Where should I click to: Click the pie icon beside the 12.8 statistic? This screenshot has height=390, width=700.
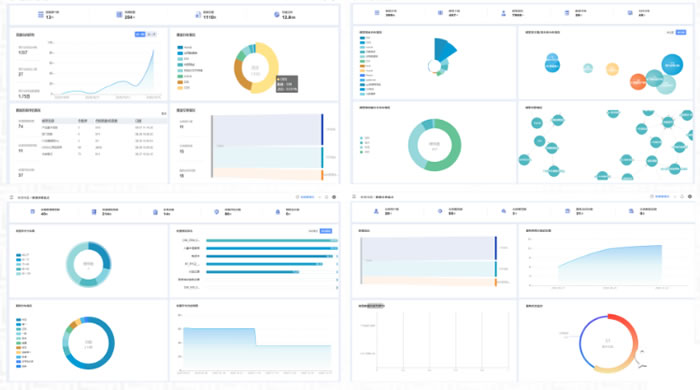pos(277,15)
